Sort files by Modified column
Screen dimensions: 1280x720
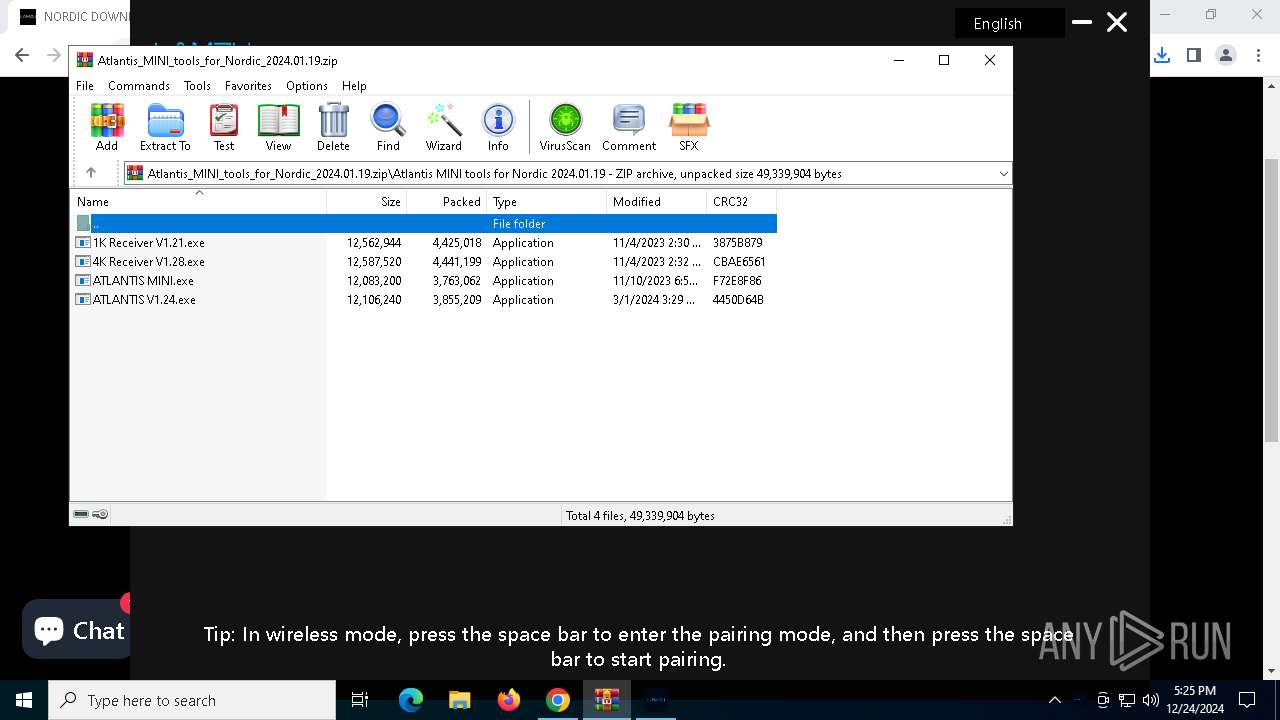[x=656, y=202]
